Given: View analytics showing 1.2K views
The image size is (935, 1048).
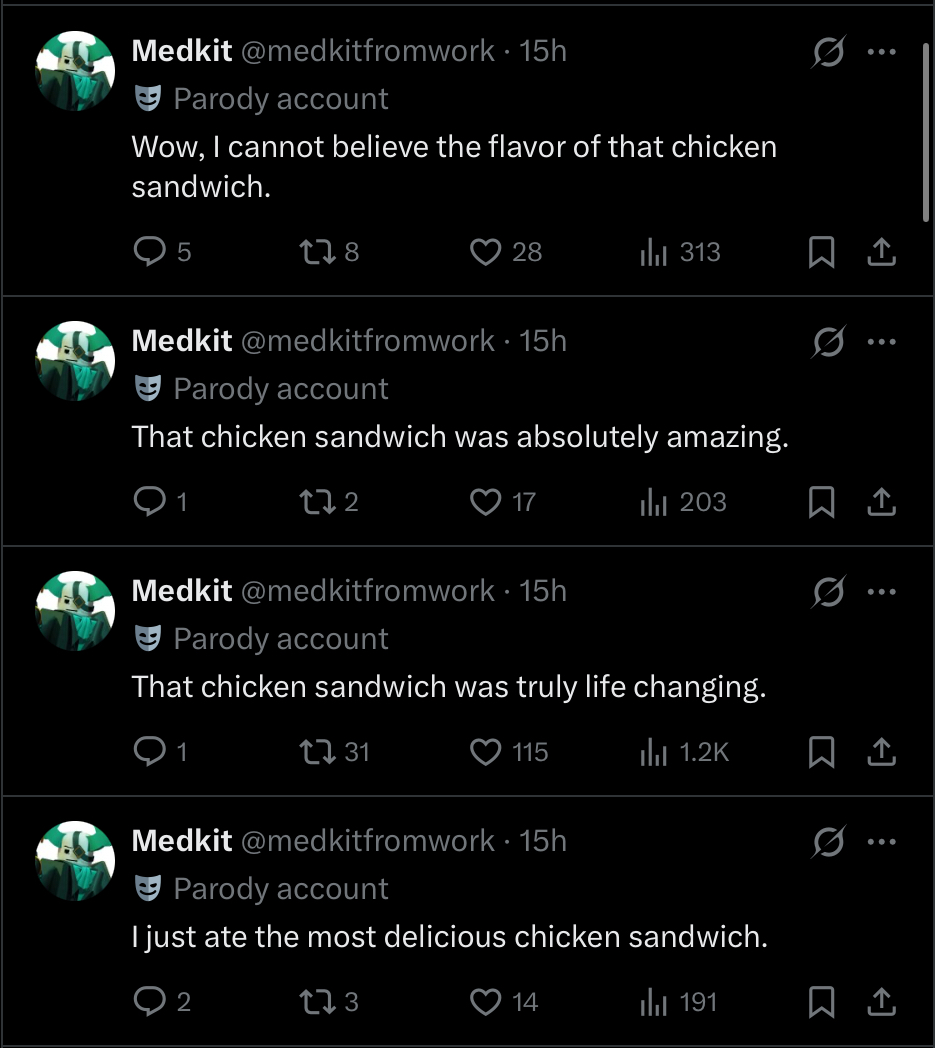Looking at the screenshot, I should coord(684,752).
